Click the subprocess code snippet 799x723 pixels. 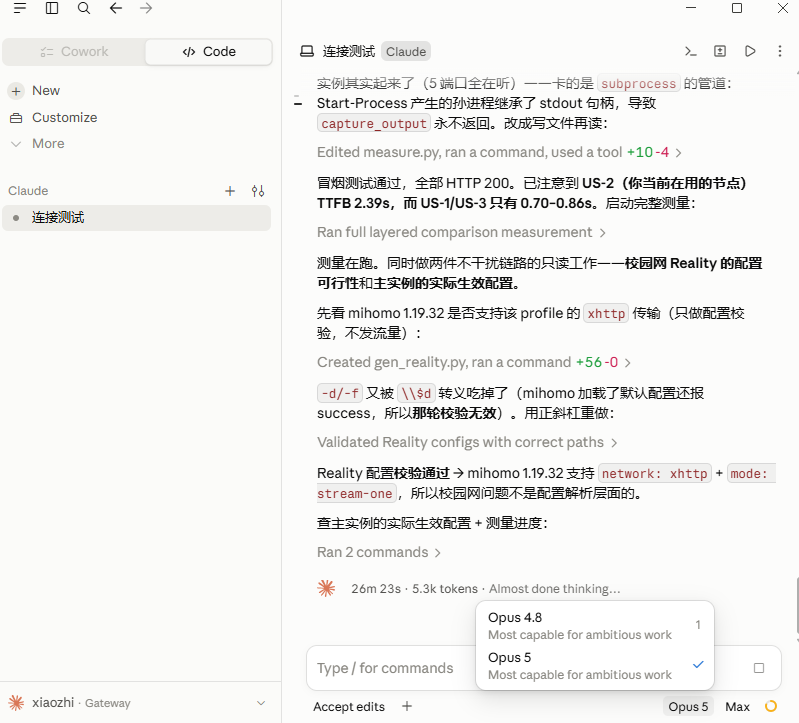pos(638,83)
